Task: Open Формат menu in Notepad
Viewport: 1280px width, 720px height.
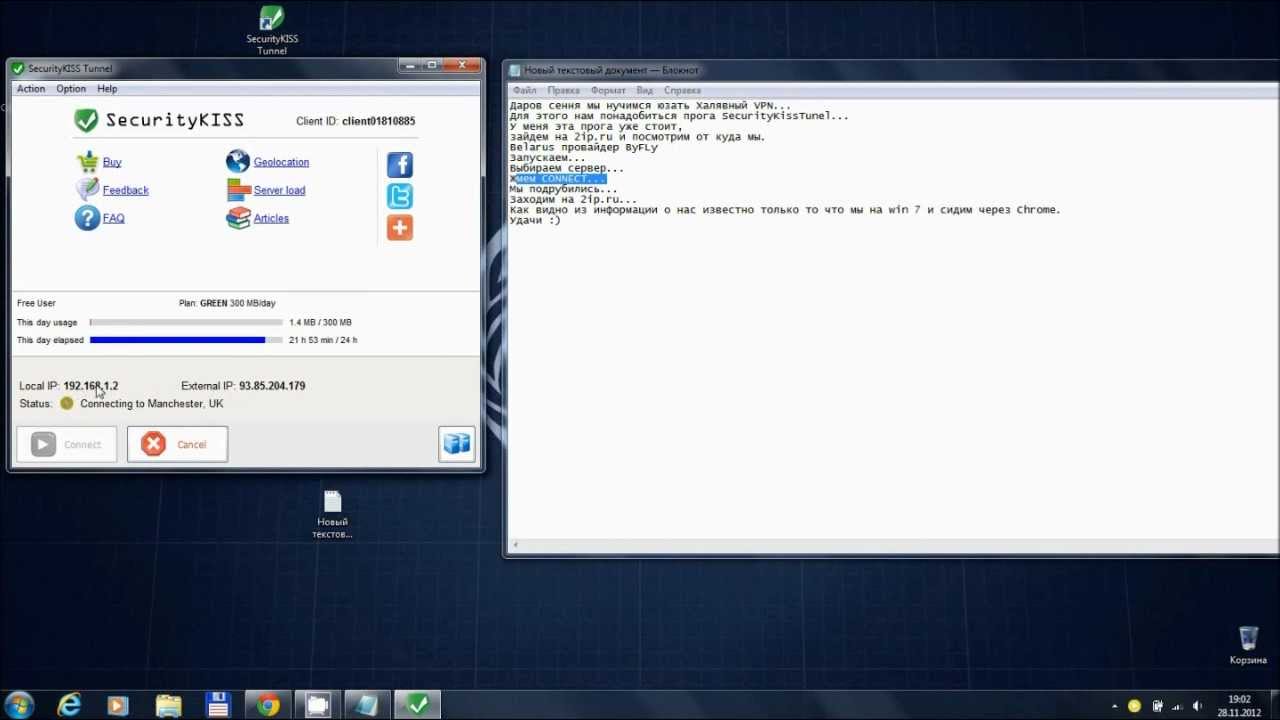Action: click(608, 90)
